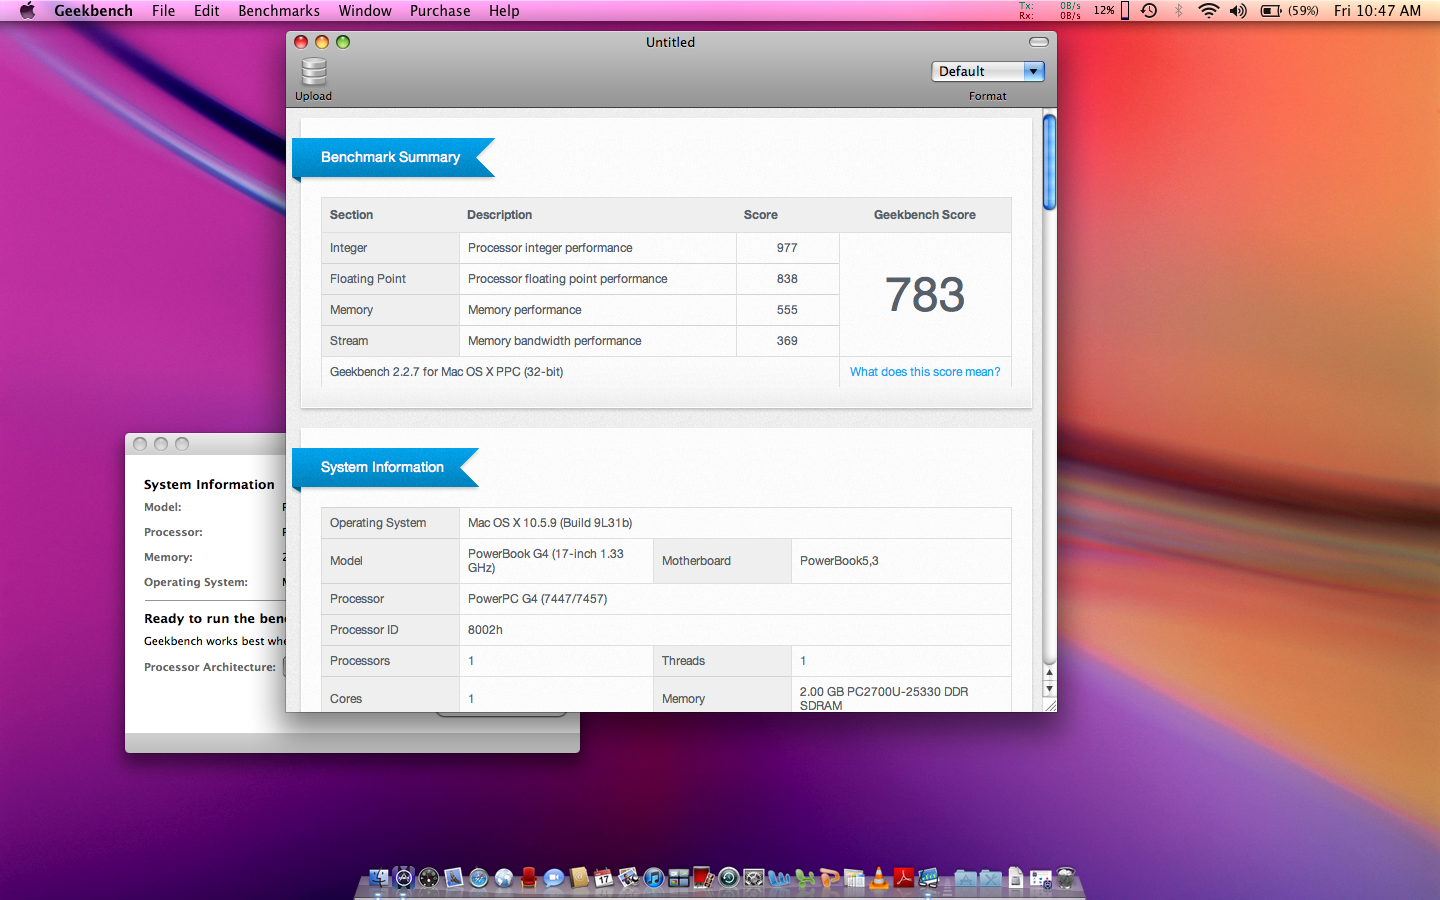The width and height of the screenshot is (1440, 900).
Task: Open Address Book icon in the dock
Action: [x=579, y=878]
